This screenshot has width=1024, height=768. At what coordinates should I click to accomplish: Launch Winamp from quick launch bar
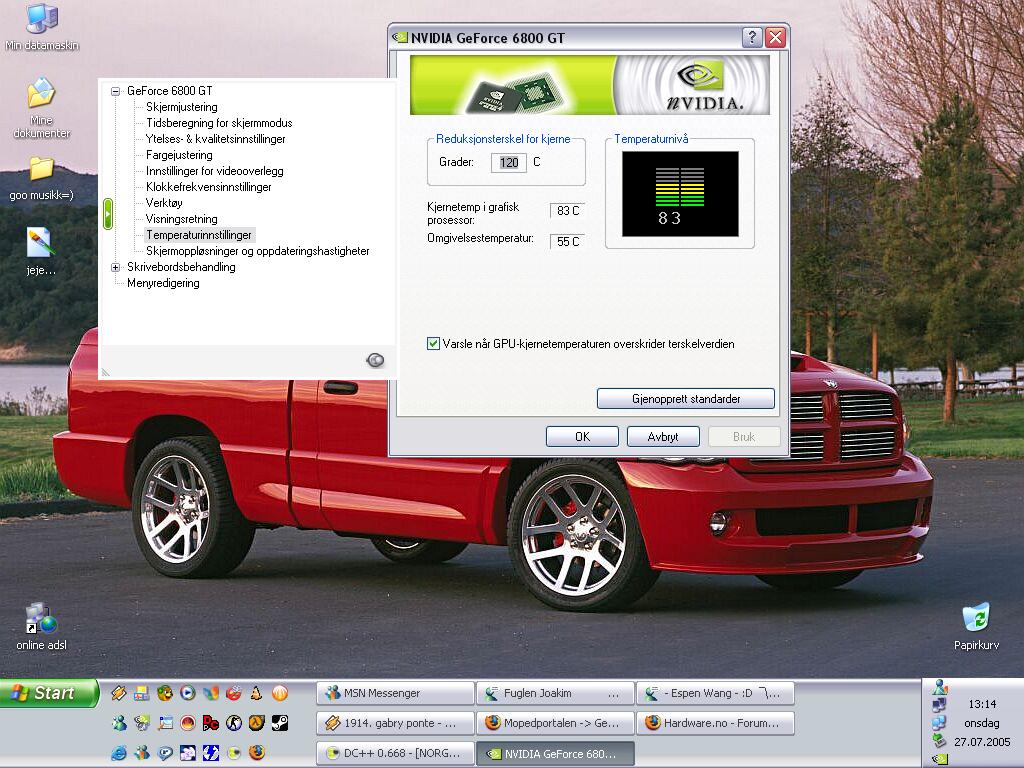pos(119,693)
